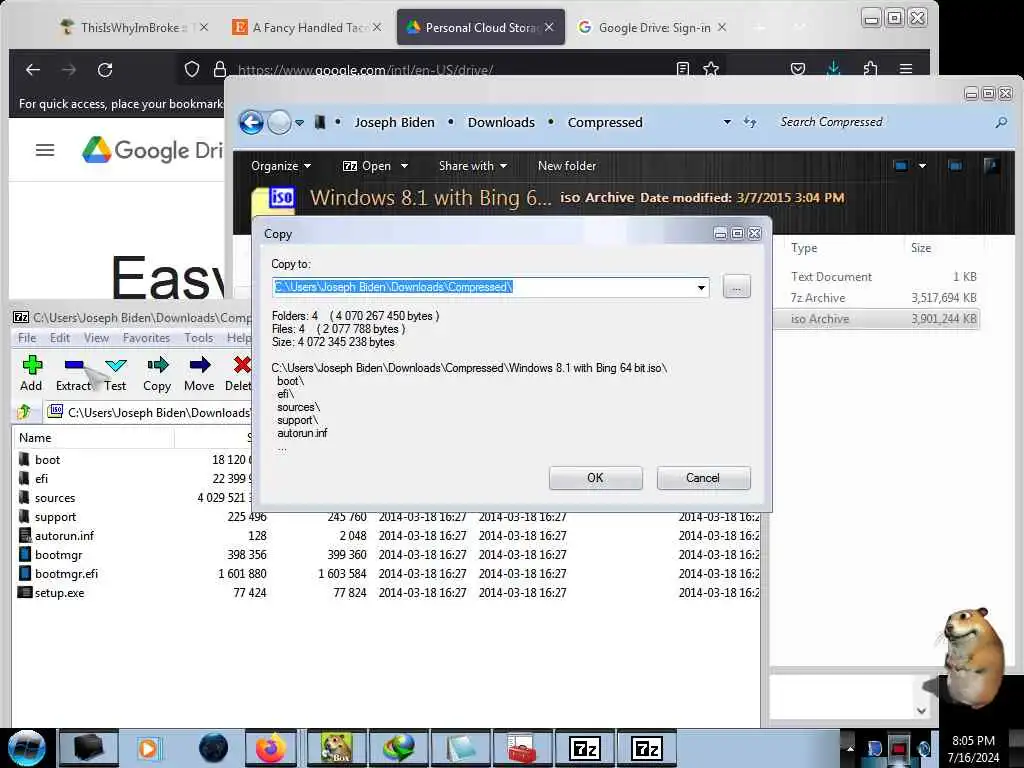This screenshot has width=1024, height=768.
Task: Select autorun.inf in 7-Zip list
Action: pos(64,536)
